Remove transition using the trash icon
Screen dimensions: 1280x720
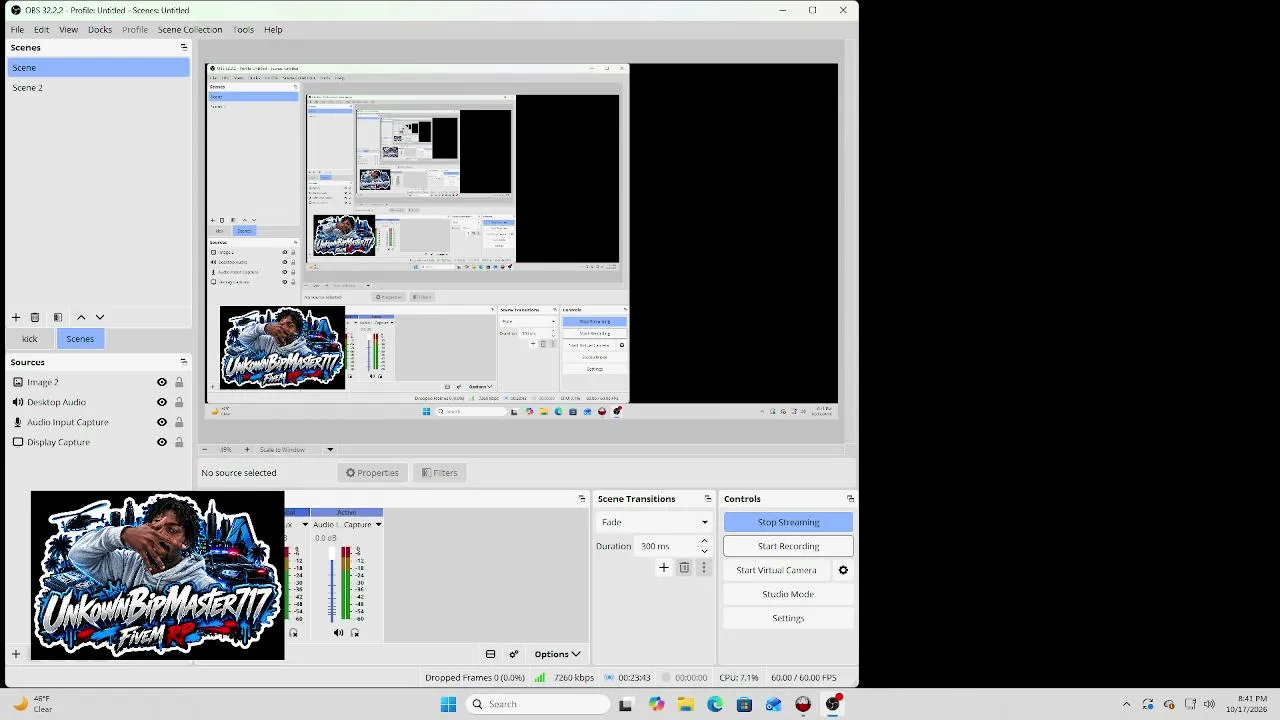[x=684, y=568]
